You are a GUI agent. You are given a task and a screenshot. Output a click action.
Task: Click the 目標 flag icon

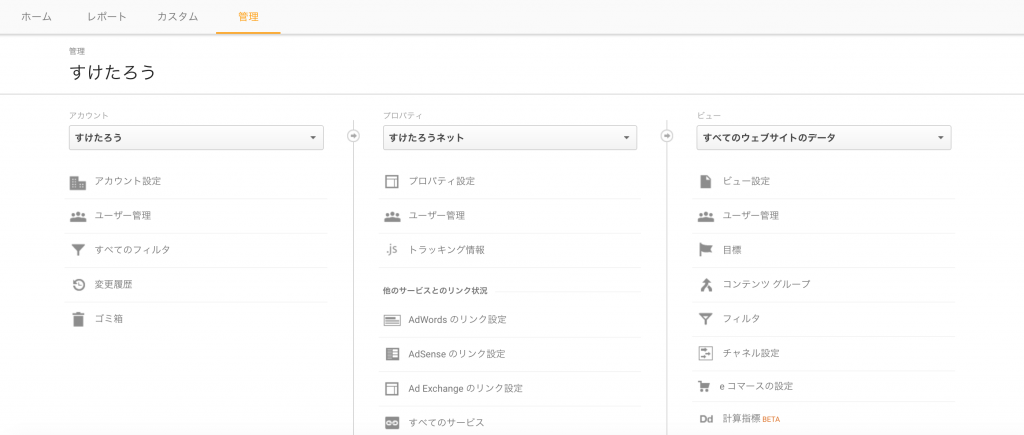[705, 250]
